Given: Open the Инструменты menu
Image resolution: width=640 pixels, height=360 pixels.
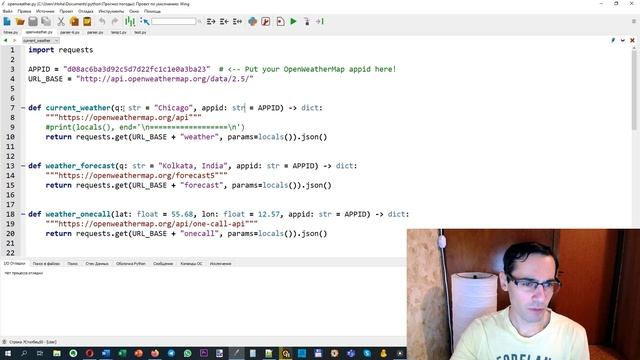Looking at the screenshot, I should pyautogui.click(x=111, y=11).
